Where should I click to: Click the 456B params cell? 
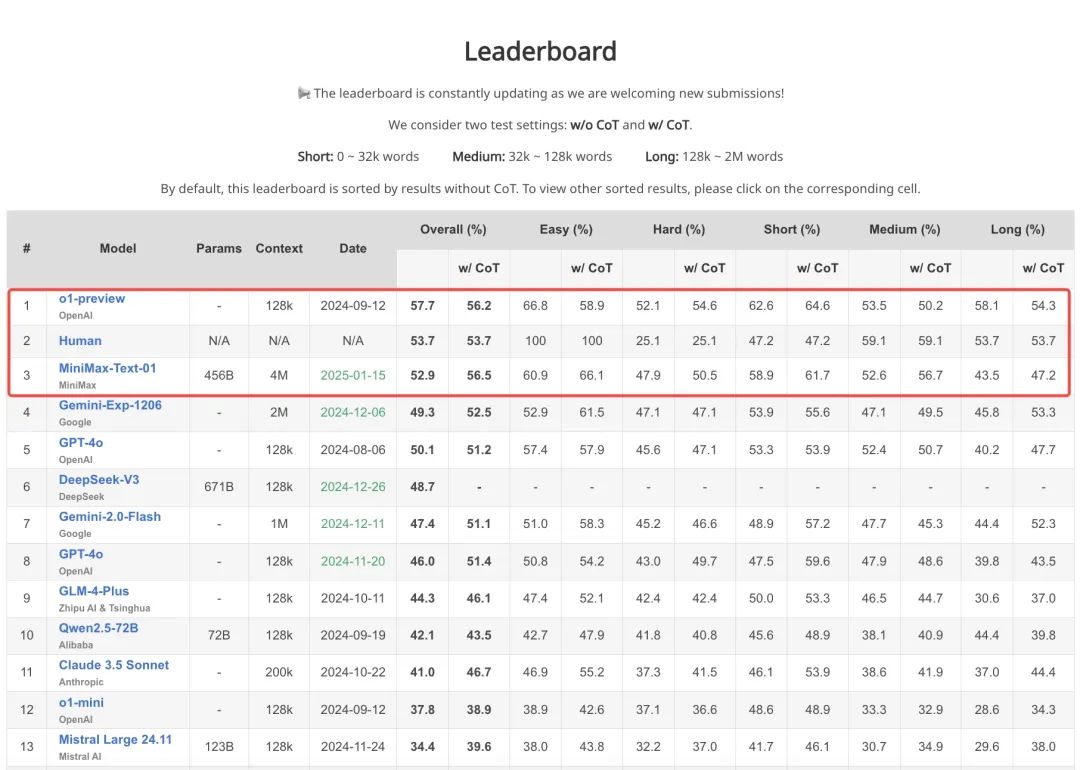click(219, 375)
